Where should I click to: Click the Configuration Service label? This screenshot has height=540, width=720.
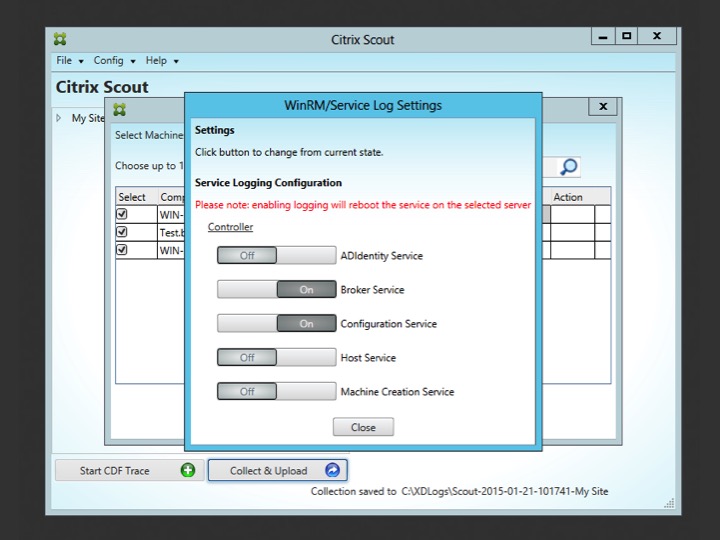(388, 324)
